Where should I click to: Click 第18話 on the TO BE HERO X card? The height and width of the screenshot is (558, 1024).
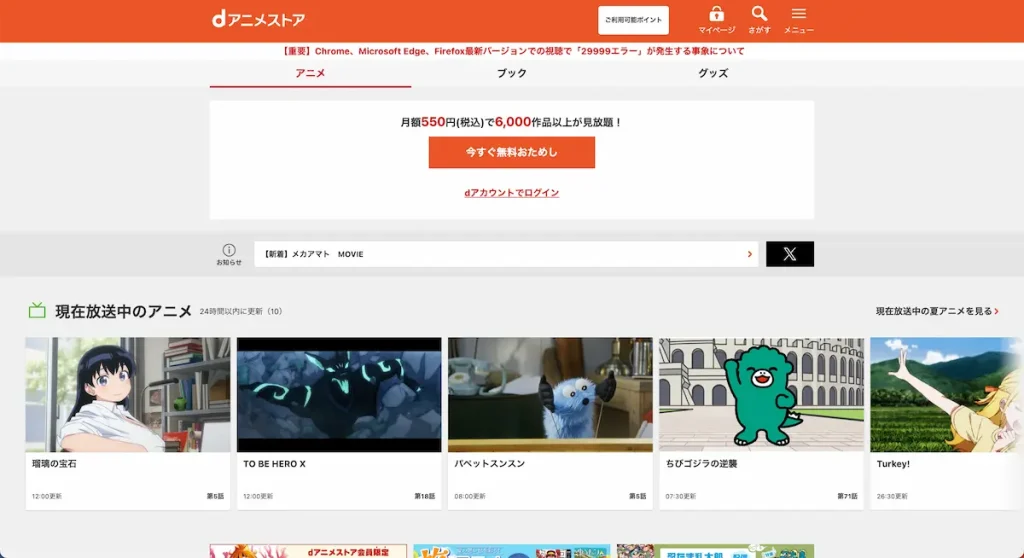pyautogui.click(x=424, y=497)
